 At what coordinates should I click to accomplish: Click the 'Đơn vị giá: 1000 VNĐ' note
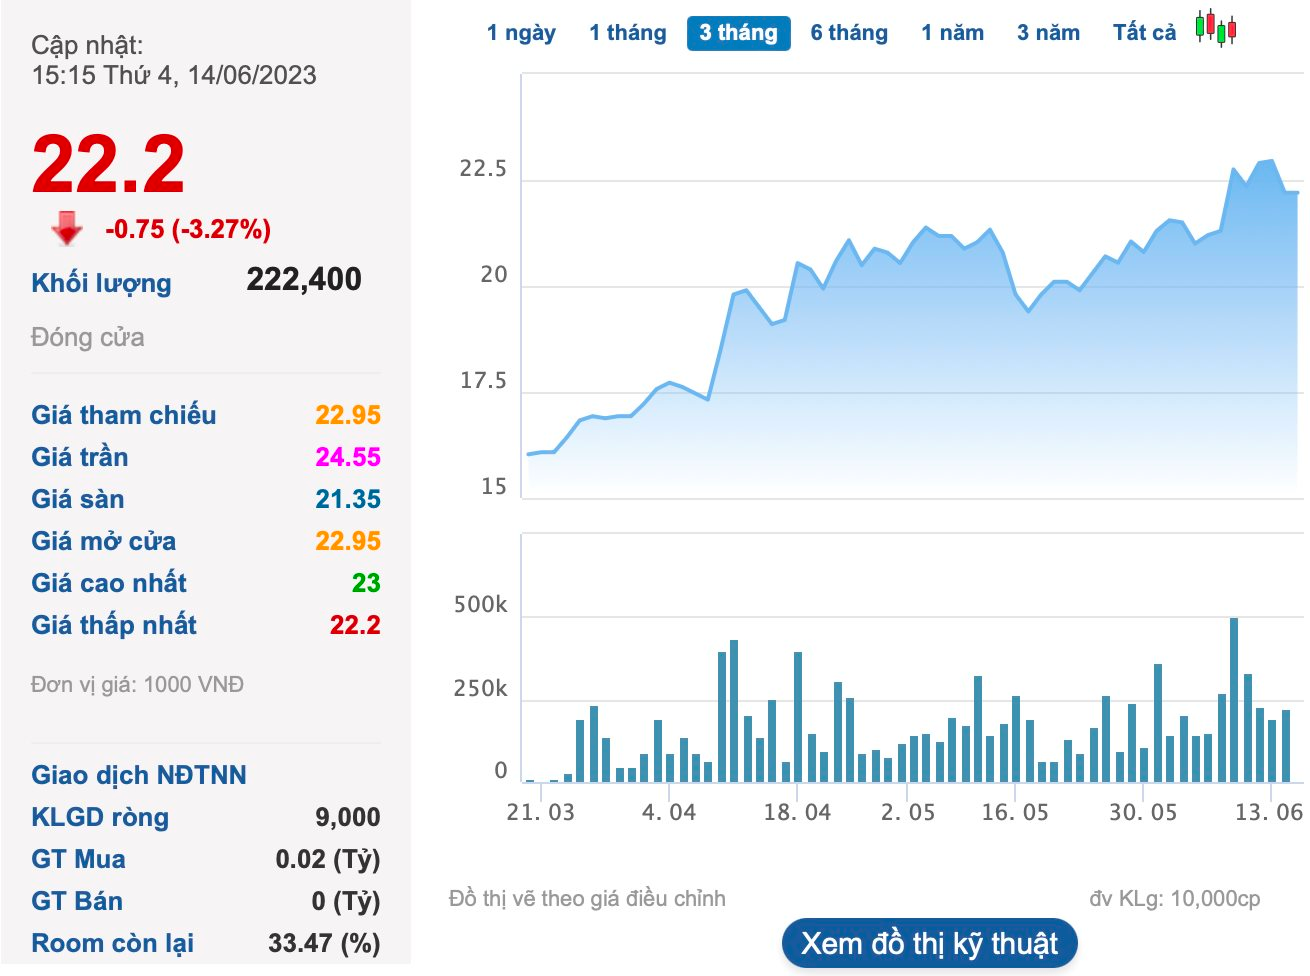(x=137, y=685)
